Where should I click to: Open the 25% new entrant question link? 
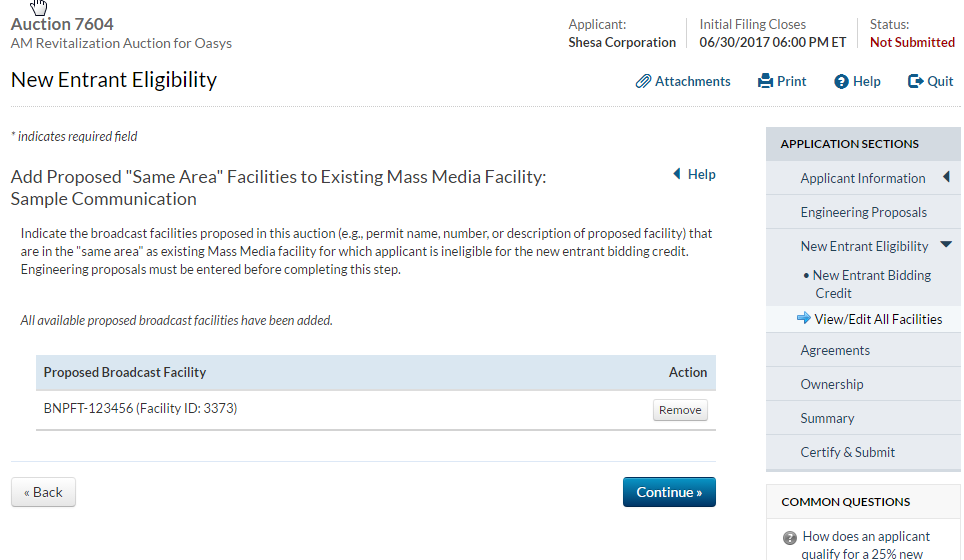tap(866, 545)
